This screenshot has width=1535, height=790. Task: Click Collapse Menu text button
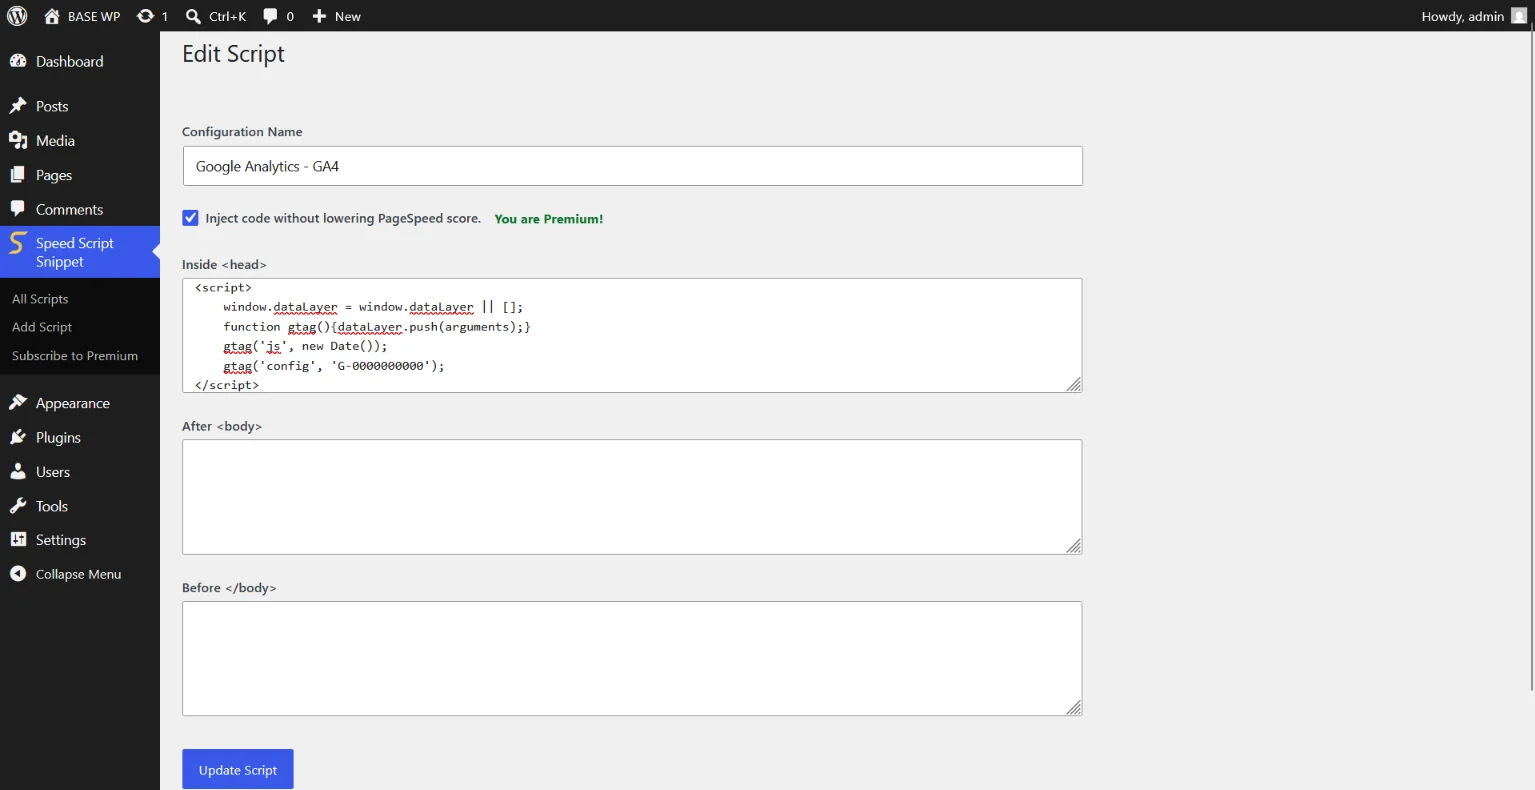pyautogui.click(x=78, y=574)
